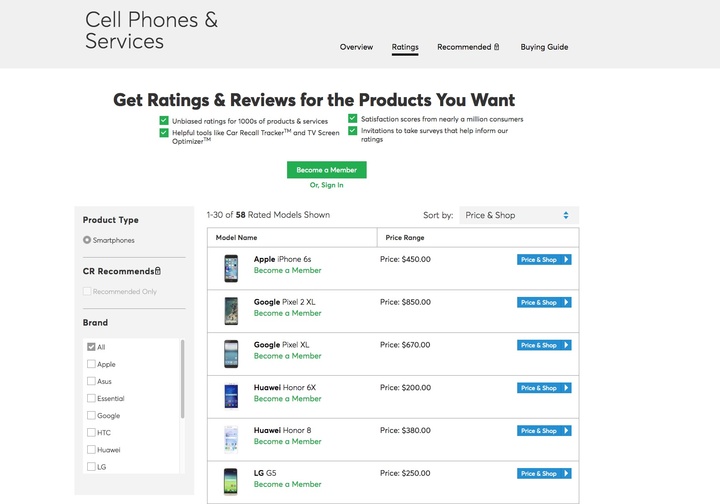Click the lock icon beside Recommended
720x504 pixels.
pyautogui.click(x=496, y=47)
